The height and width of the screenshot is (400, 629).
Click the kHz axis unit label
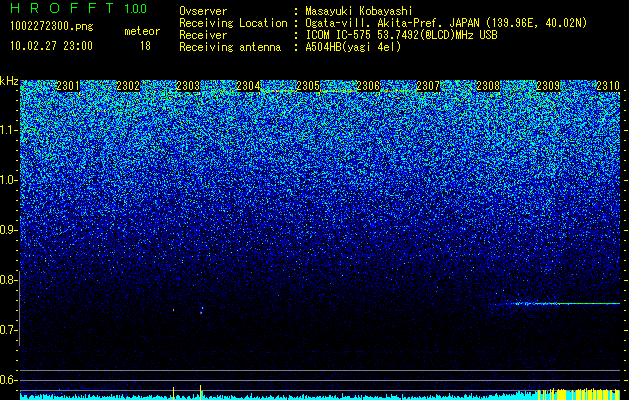(x=9, y=81)
